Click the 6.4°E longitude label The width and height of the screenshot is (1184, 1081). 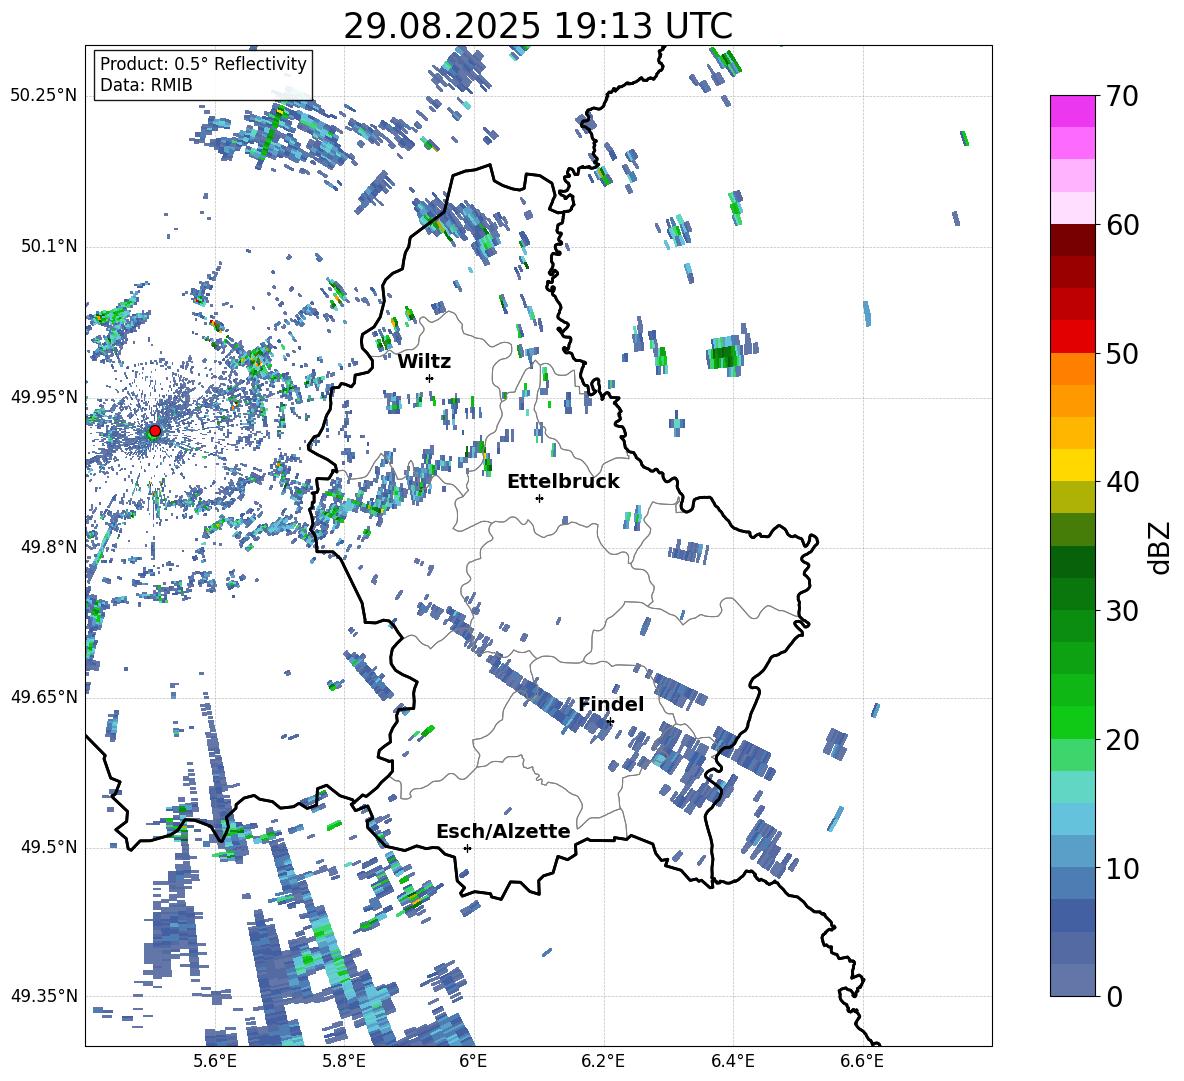732,1061
